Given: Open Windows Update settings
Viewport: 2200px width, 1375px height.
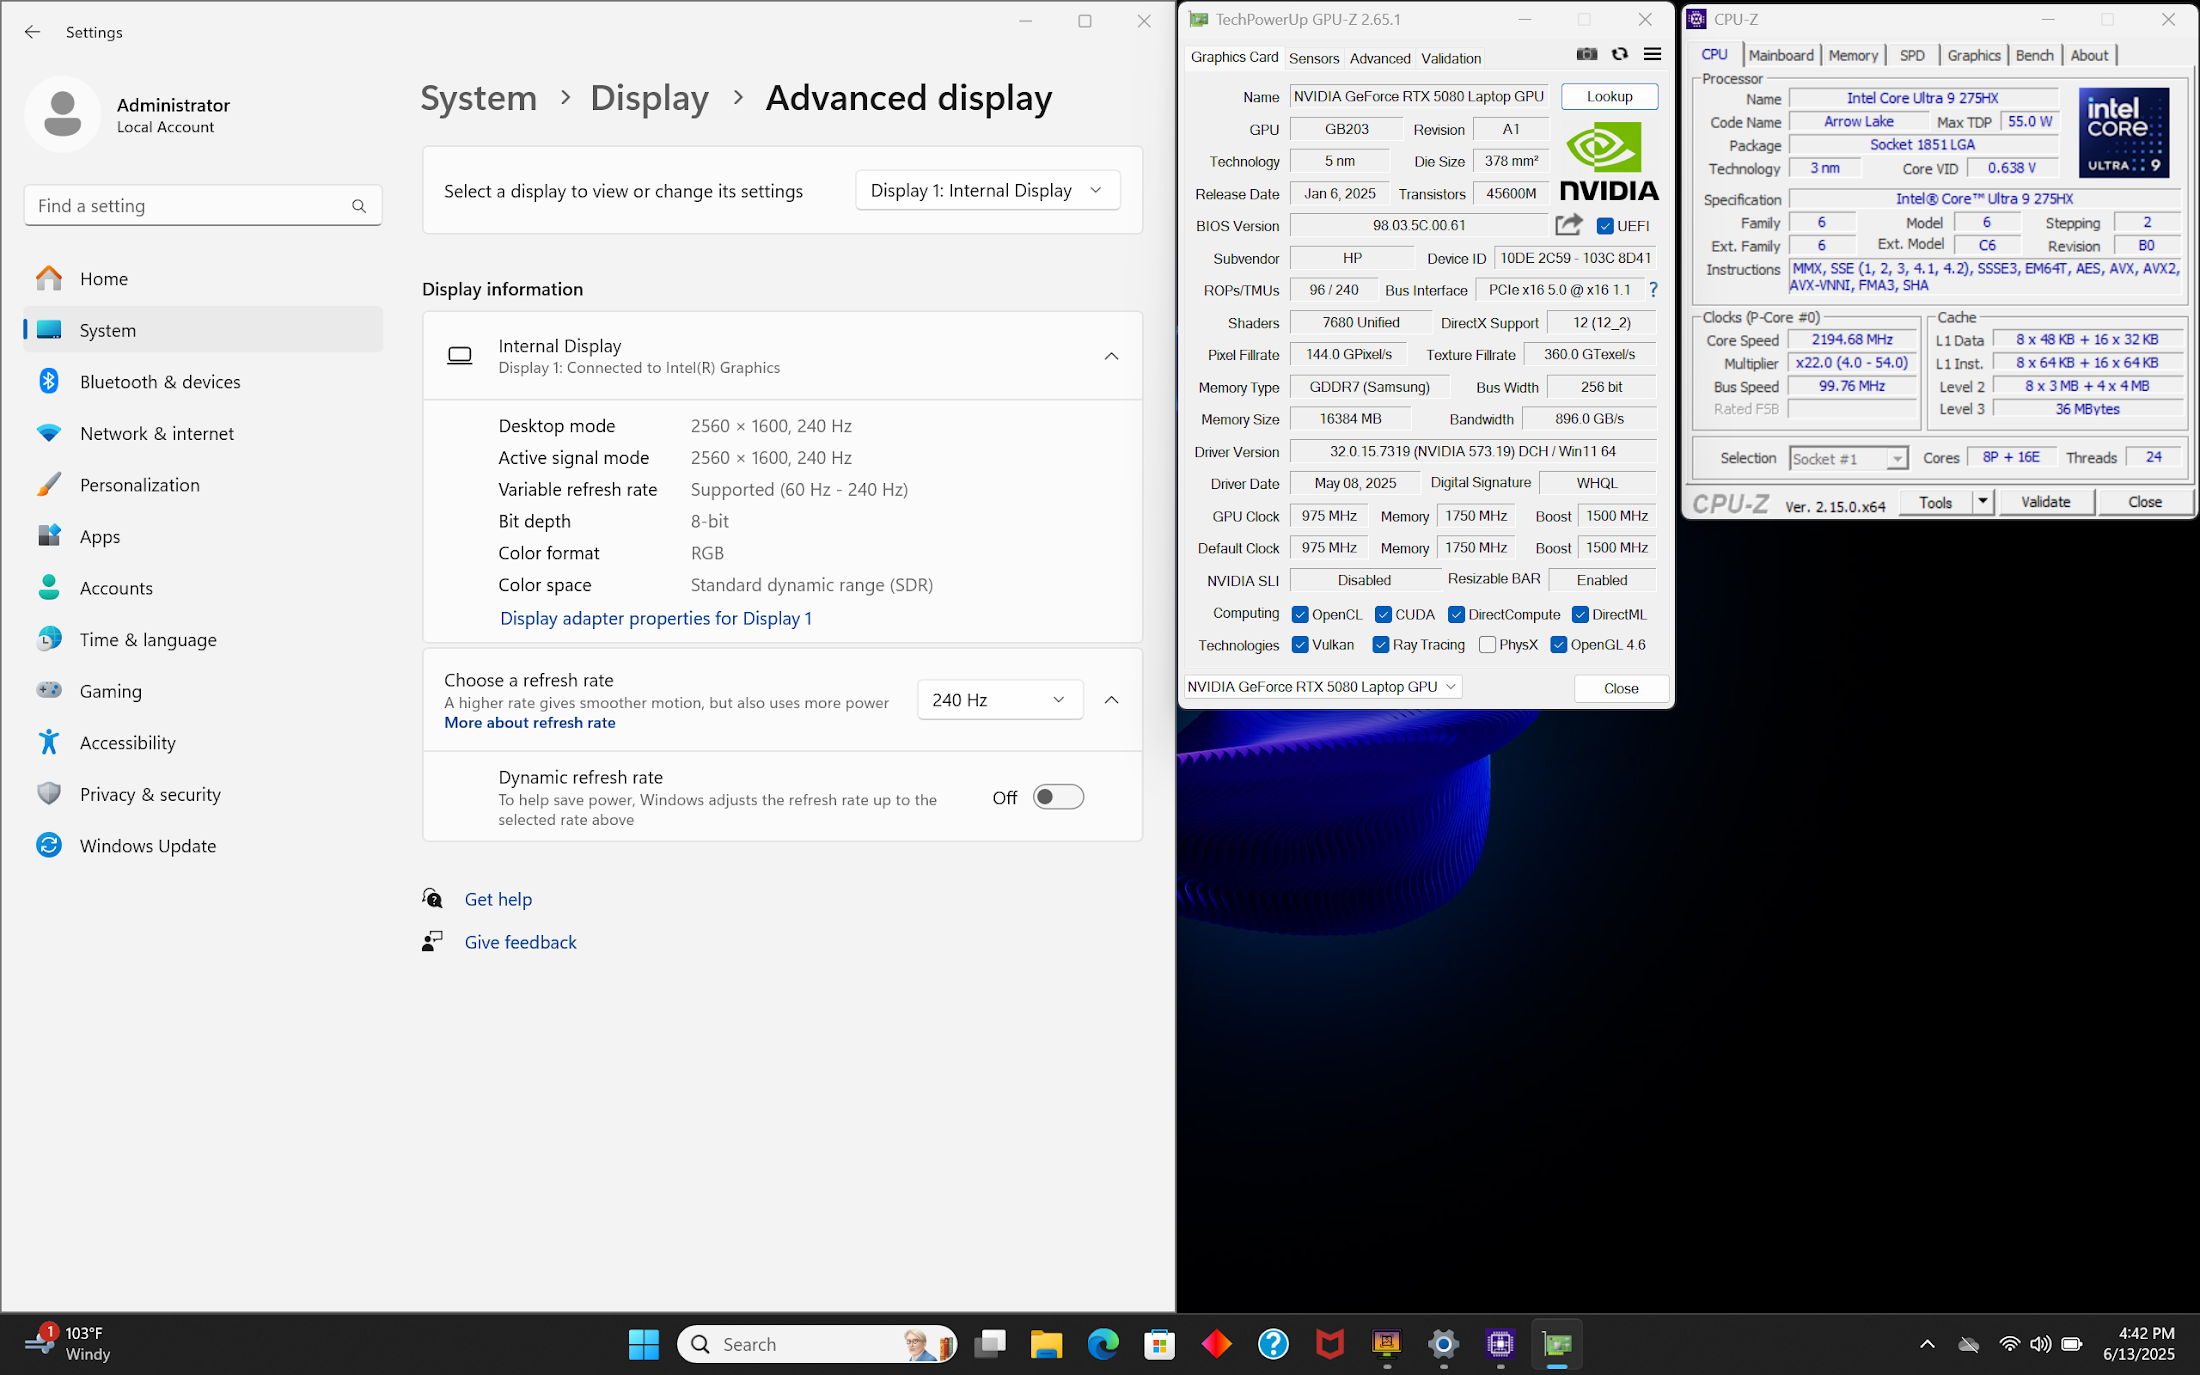Looking at the screenshot, I should coord(203,845).
